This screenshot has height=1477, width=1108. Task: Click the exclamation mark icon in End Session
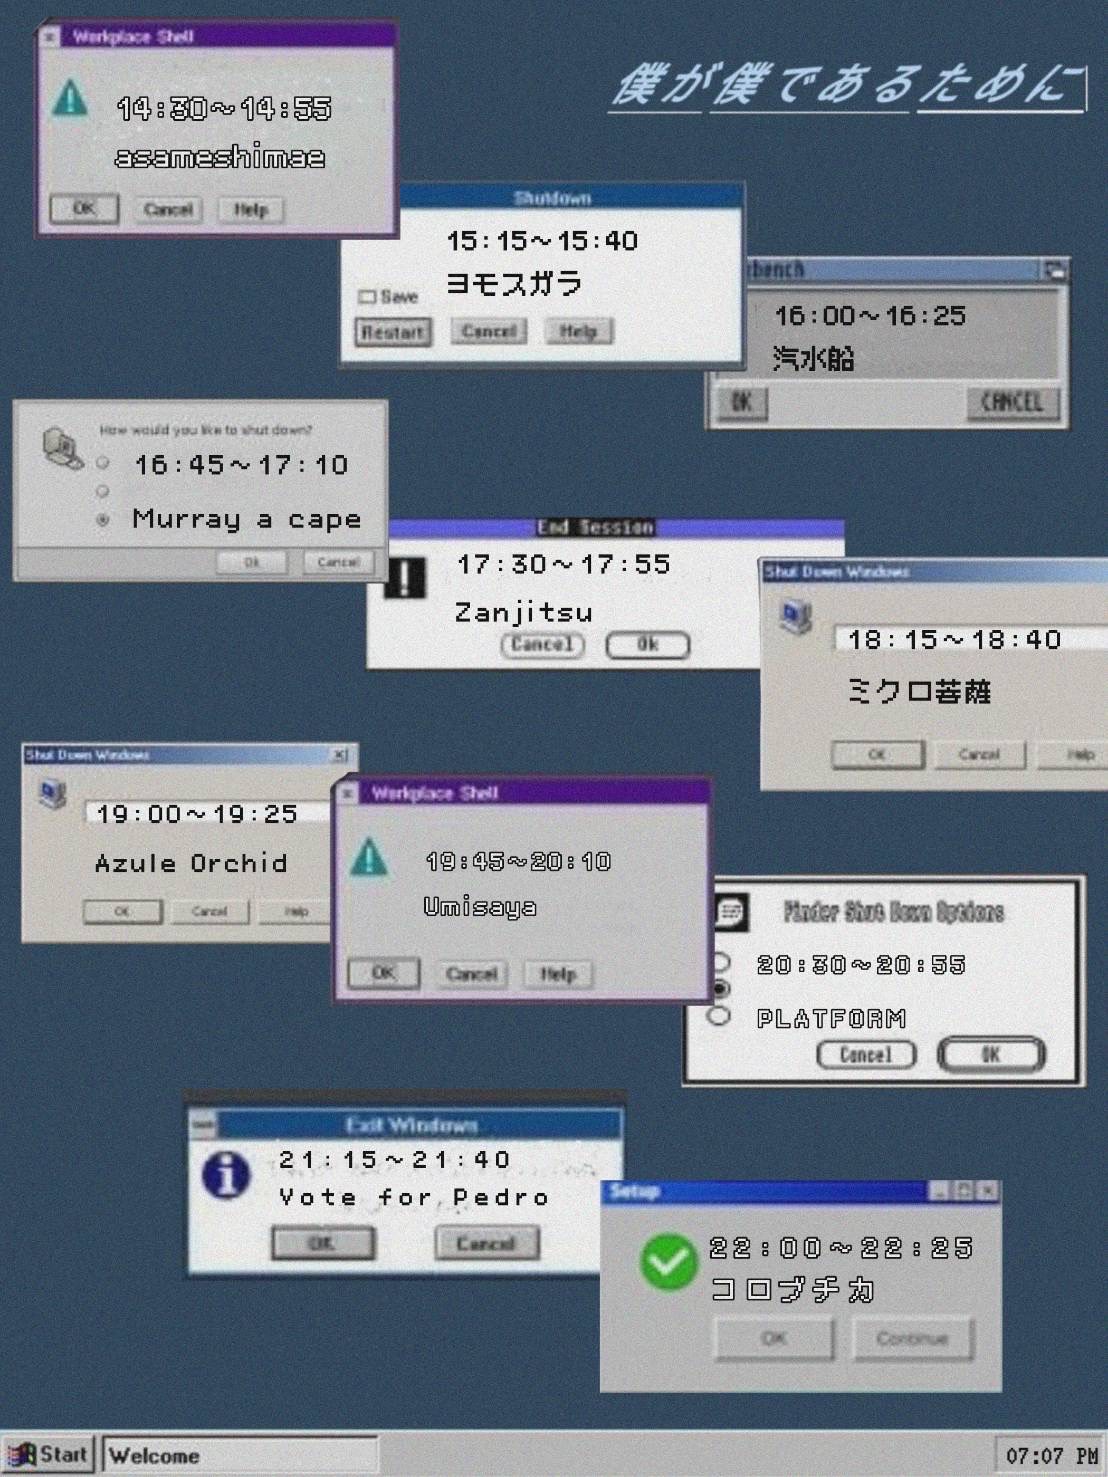click(x=405, y=578)
